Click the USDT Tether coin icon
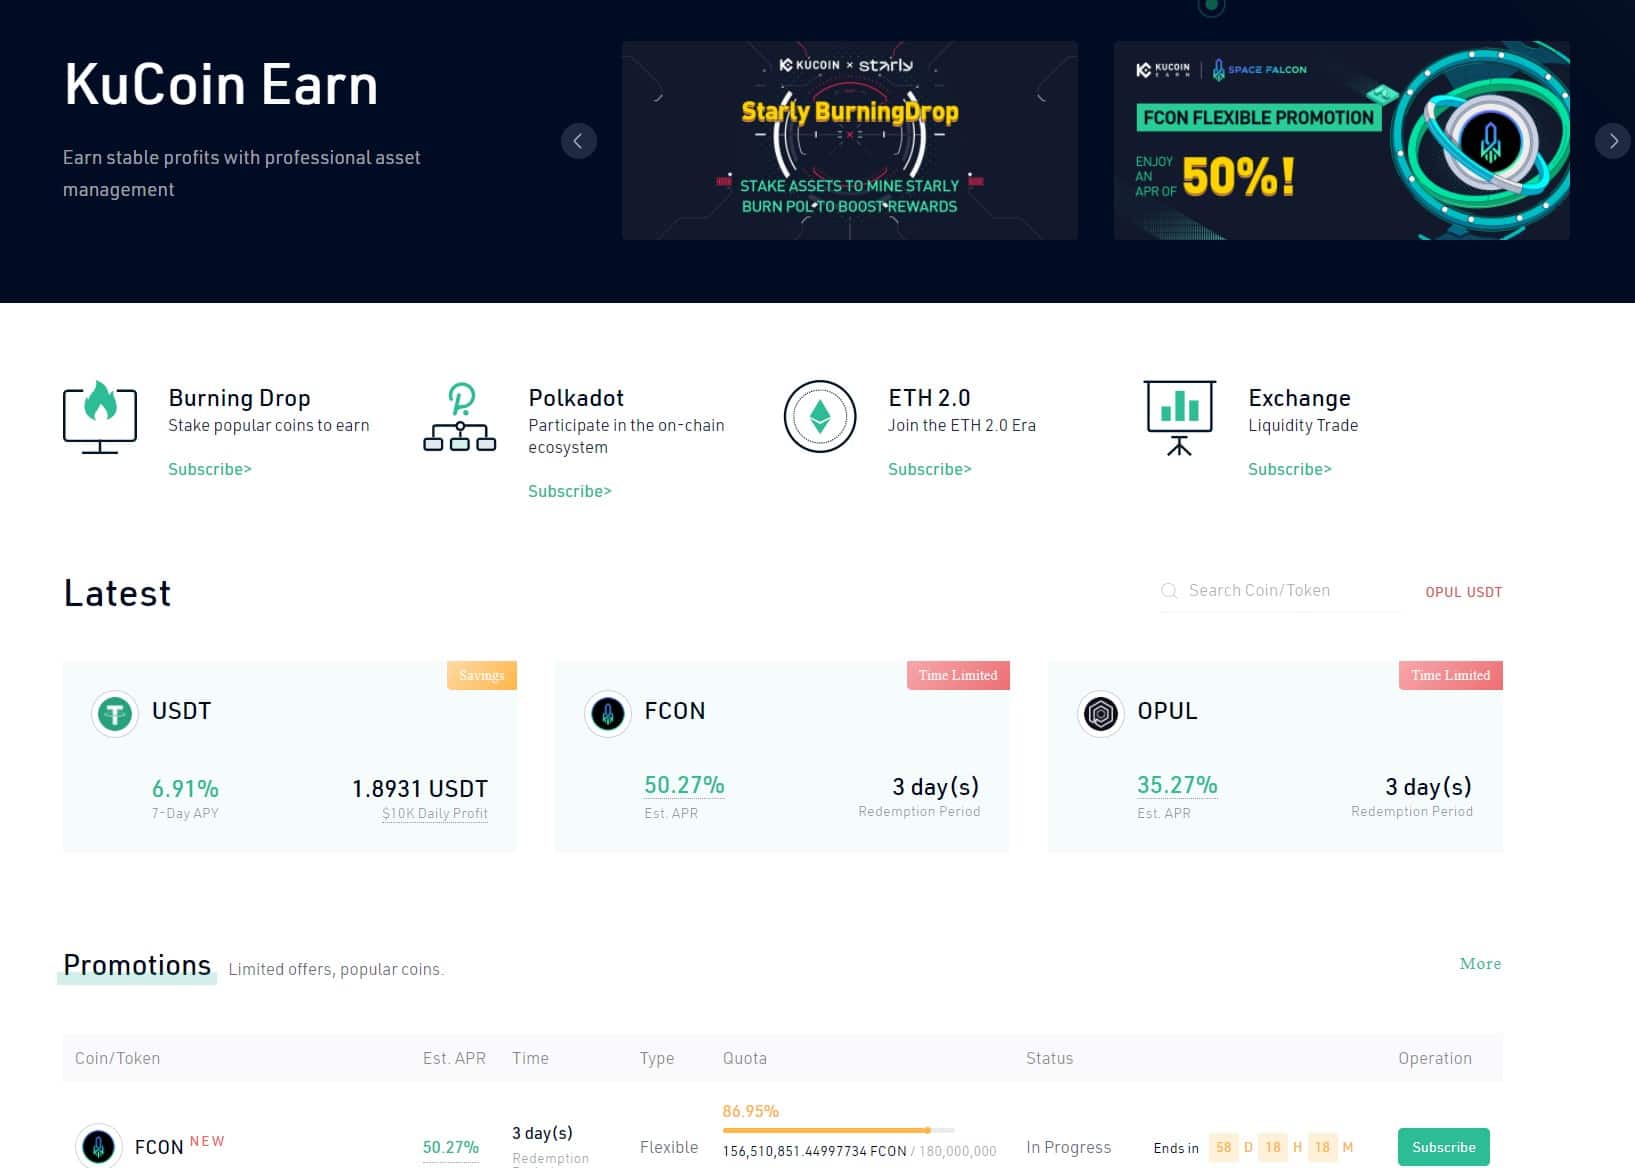 pyautogui.click(x=115, y=714)
